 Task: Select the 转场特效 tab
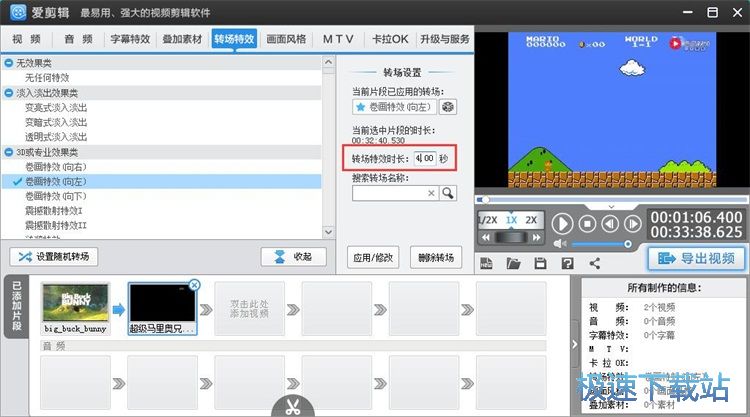coord(234,39)
